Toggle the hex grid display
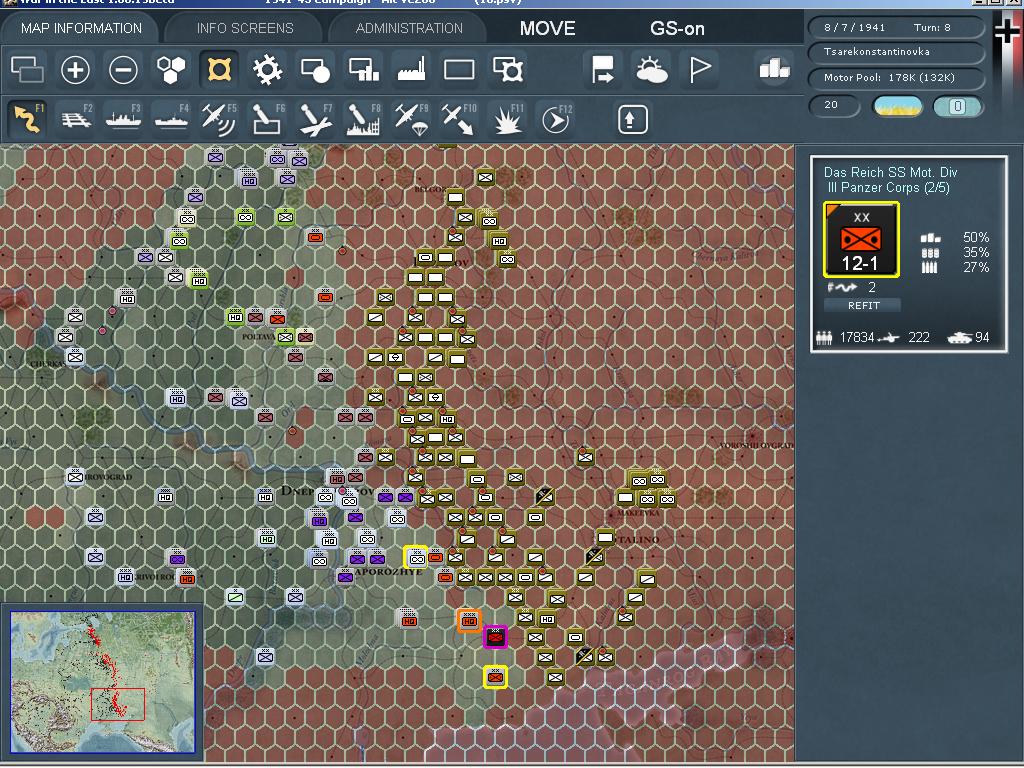Viewport: 1024px width, 768px height. pyautogui.click(x=171, y=69)
